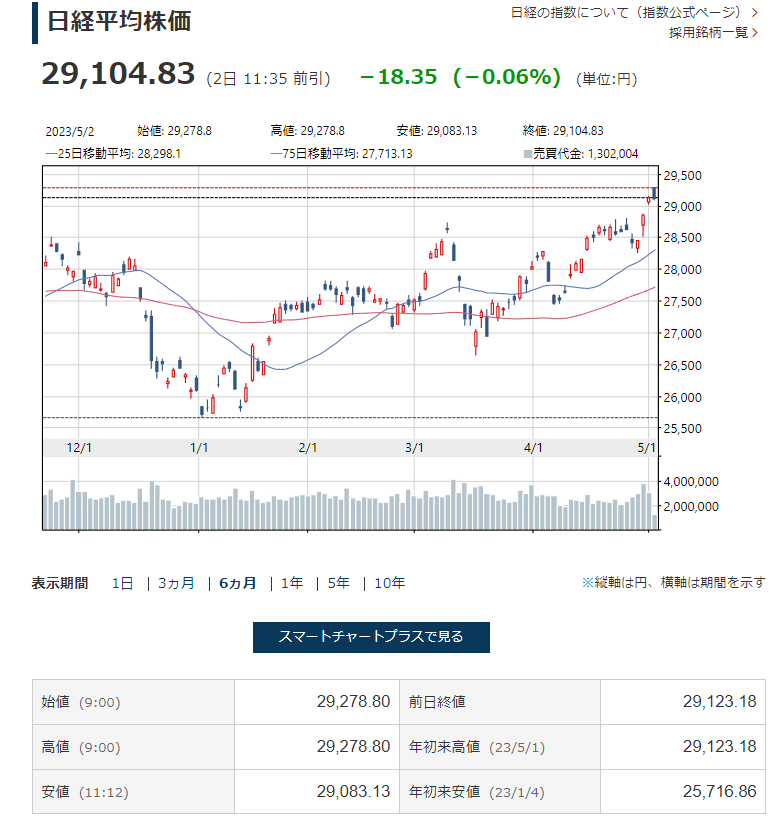Viewport: 773px width, 835px height.
Task: Click the 5/1 date label on chart axis
Action: click(647, 448)
